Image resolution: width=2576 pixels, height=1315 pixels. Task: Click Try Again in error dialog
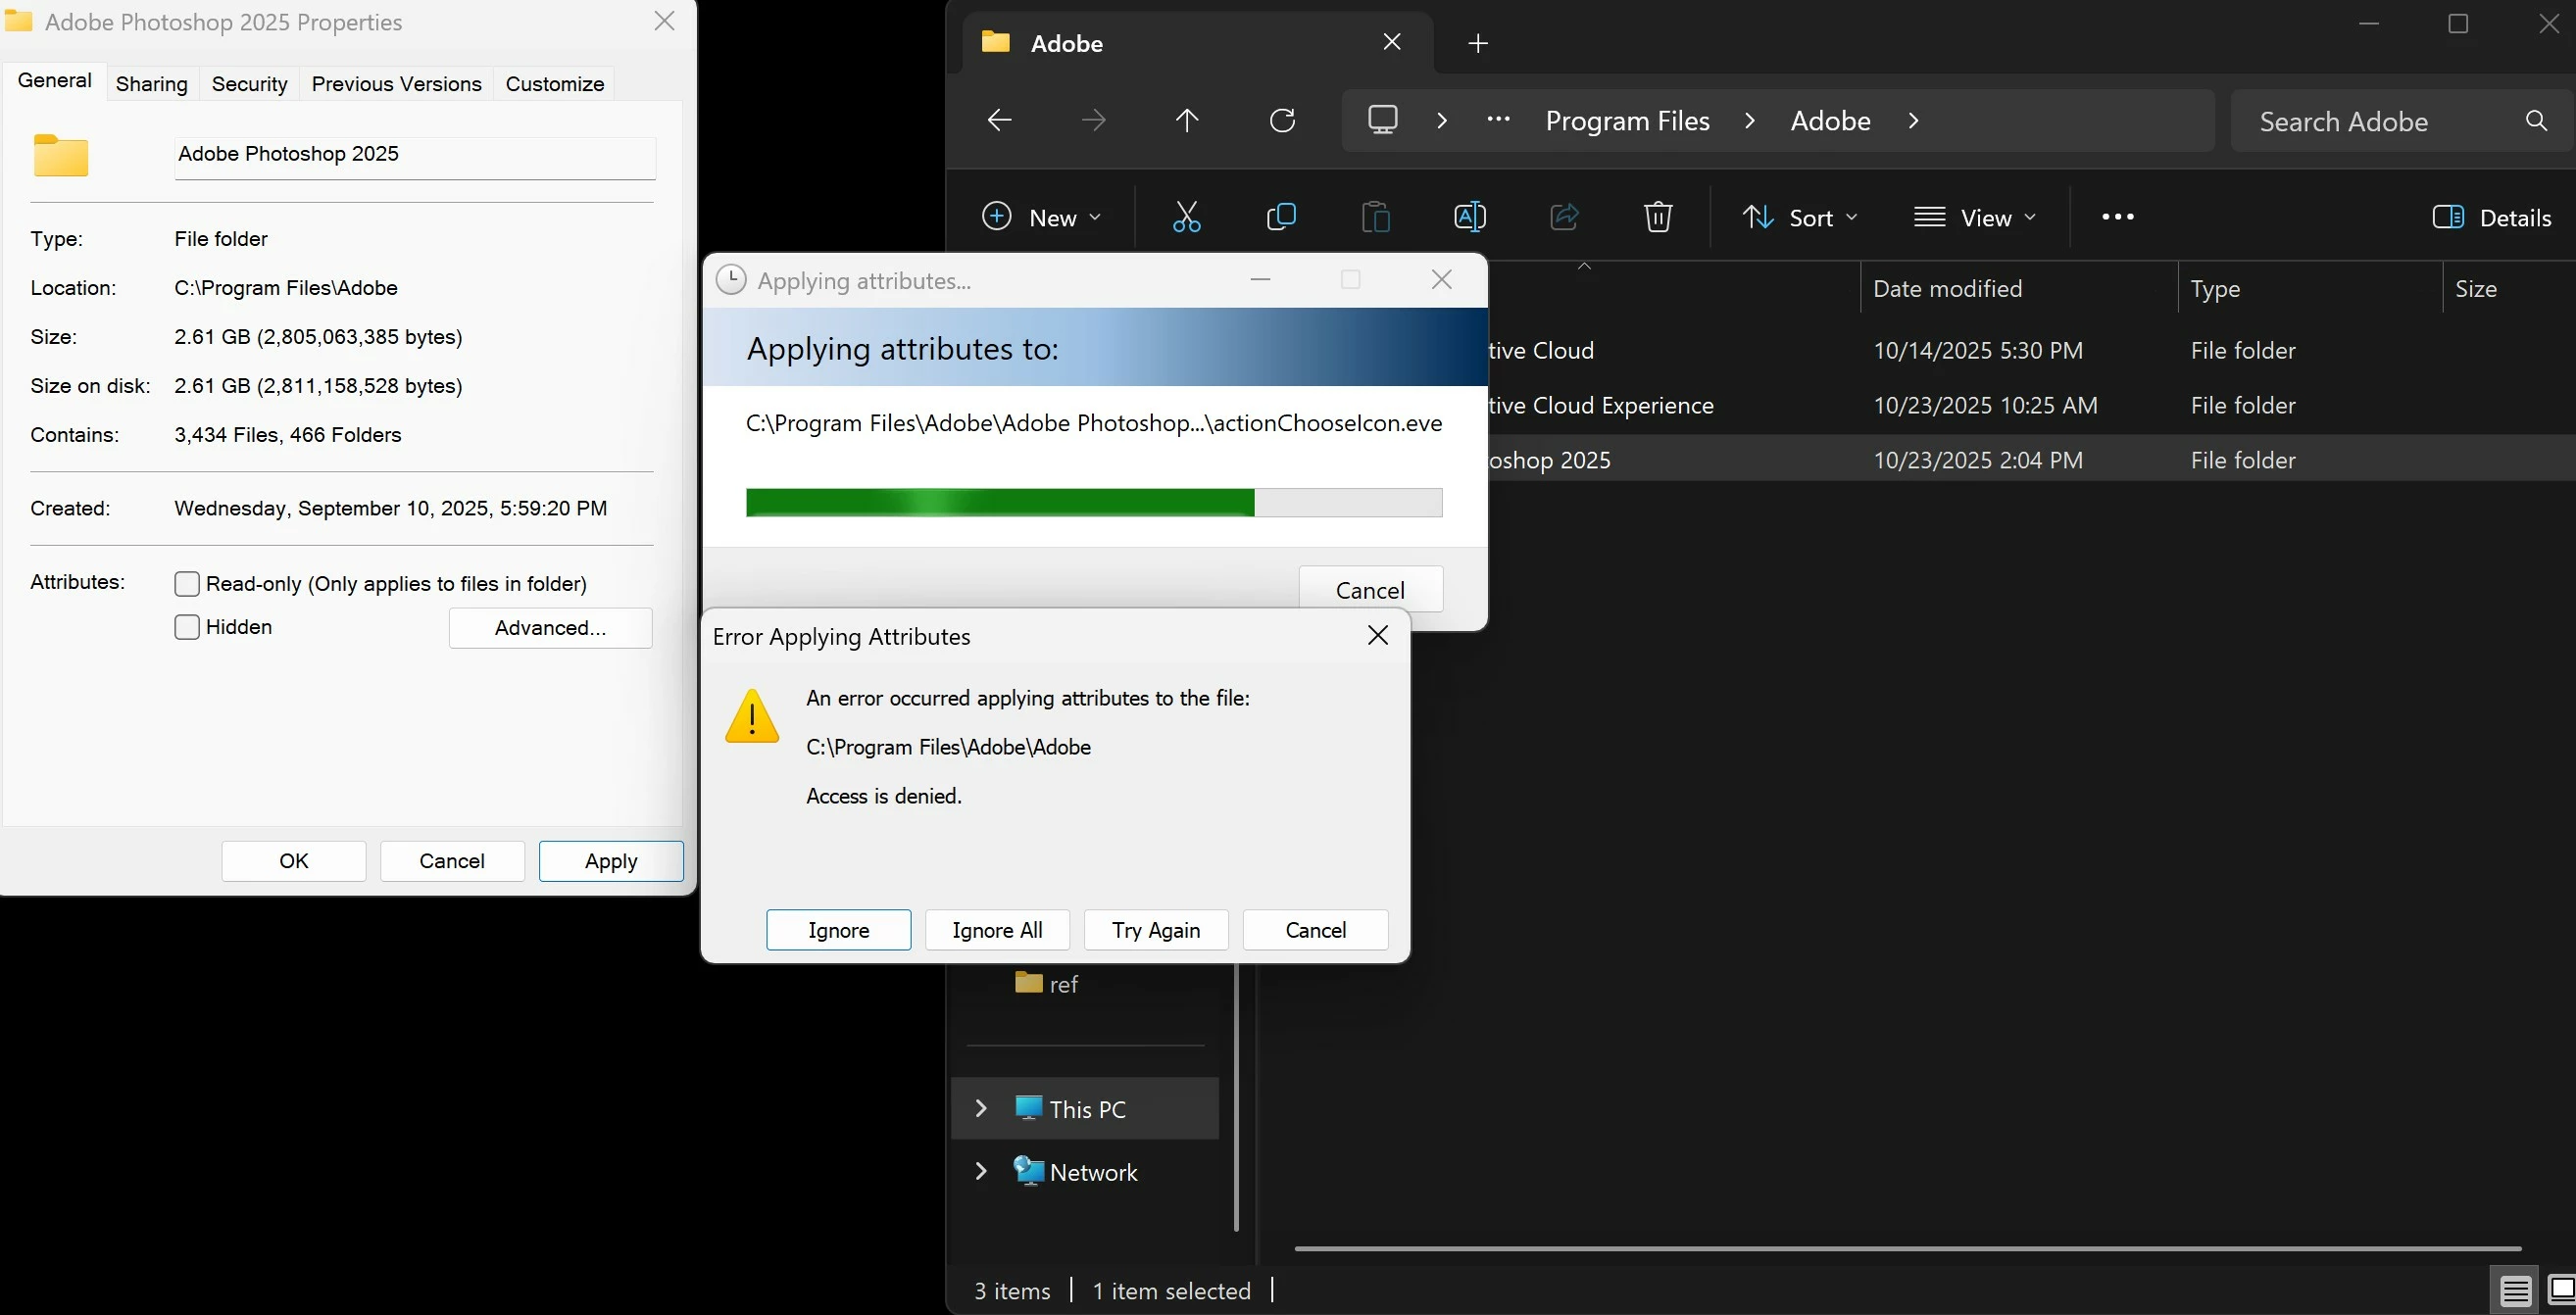[1155, 930]
